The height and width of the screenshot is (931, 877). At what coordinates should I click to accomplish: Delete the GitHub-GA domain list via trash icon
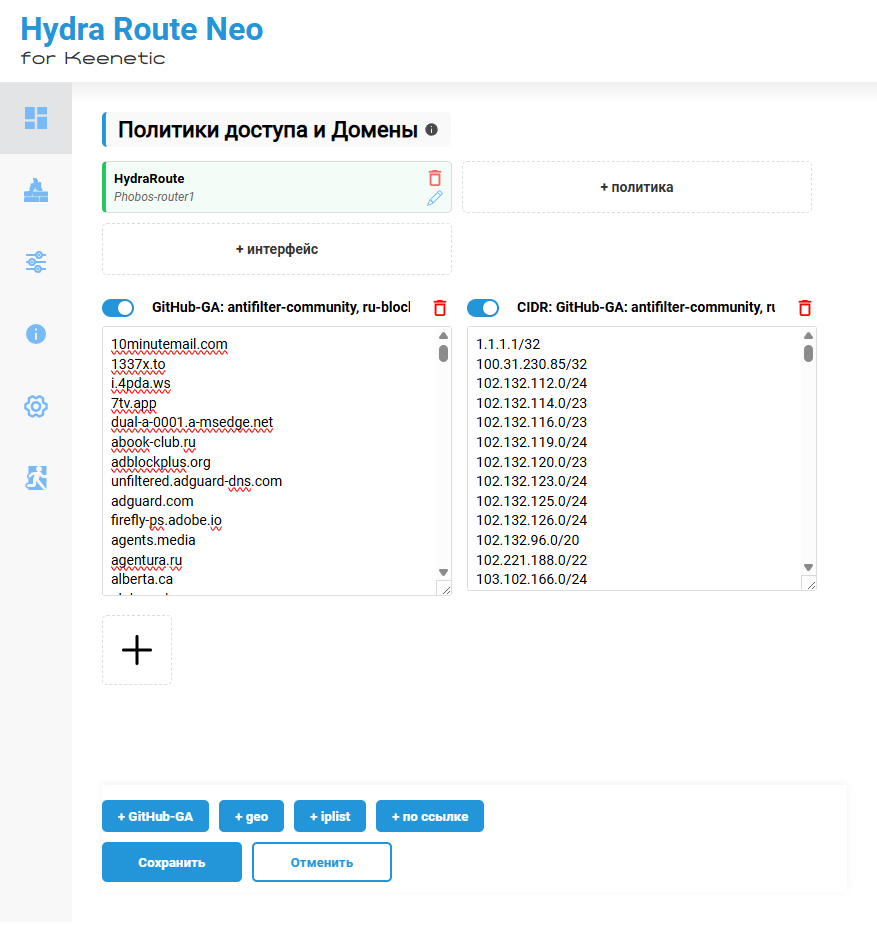coord(440,308)
